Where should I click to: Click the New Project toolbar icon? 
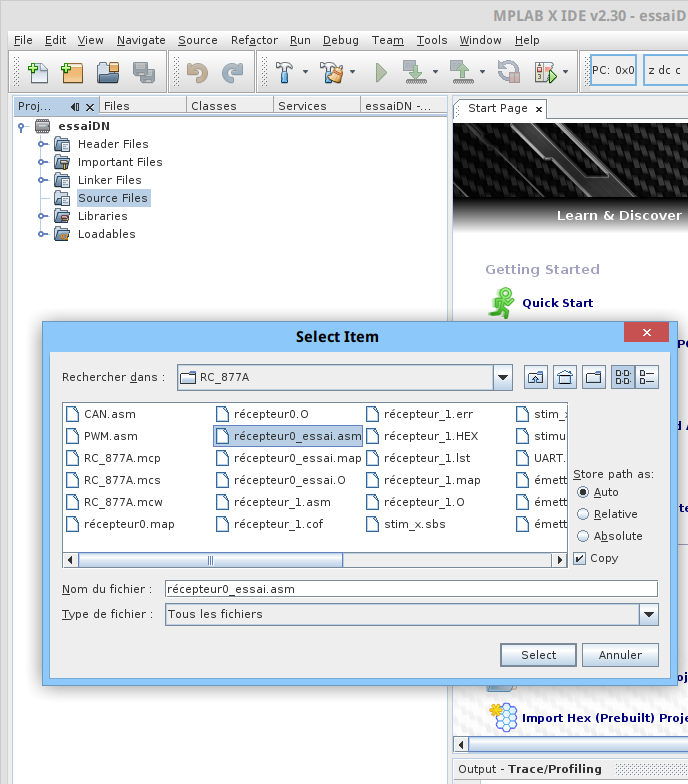[72, 72]
